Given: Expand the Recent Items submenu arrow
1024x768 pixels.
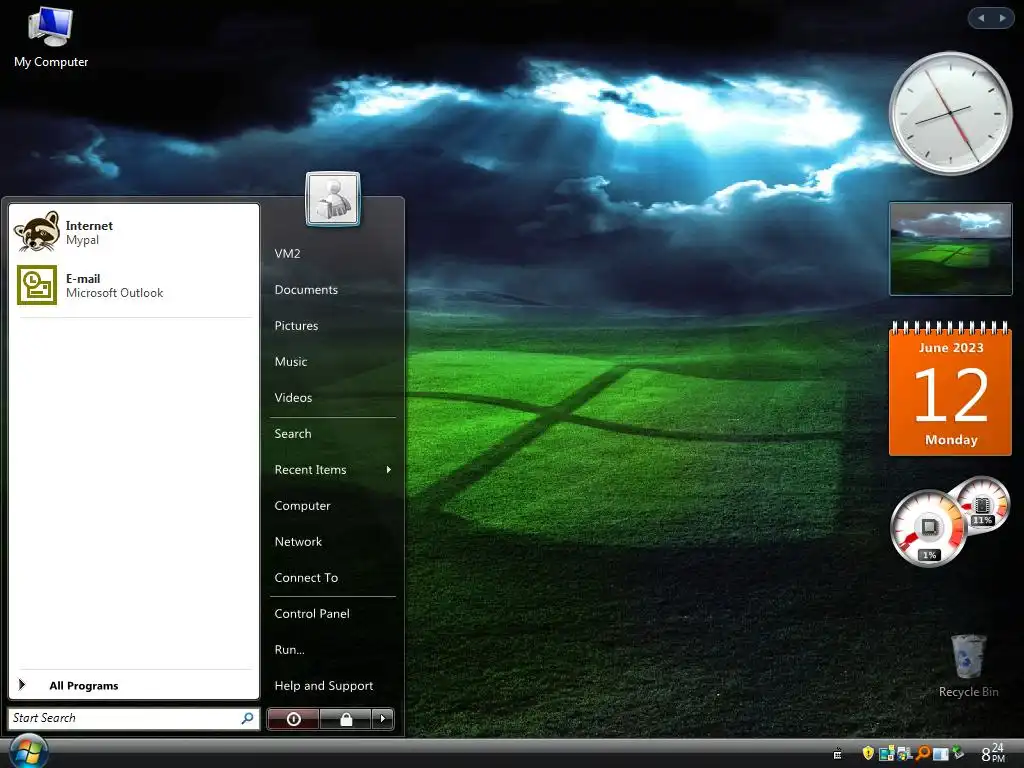Looking at the screenshot, I should click(389, 470).
